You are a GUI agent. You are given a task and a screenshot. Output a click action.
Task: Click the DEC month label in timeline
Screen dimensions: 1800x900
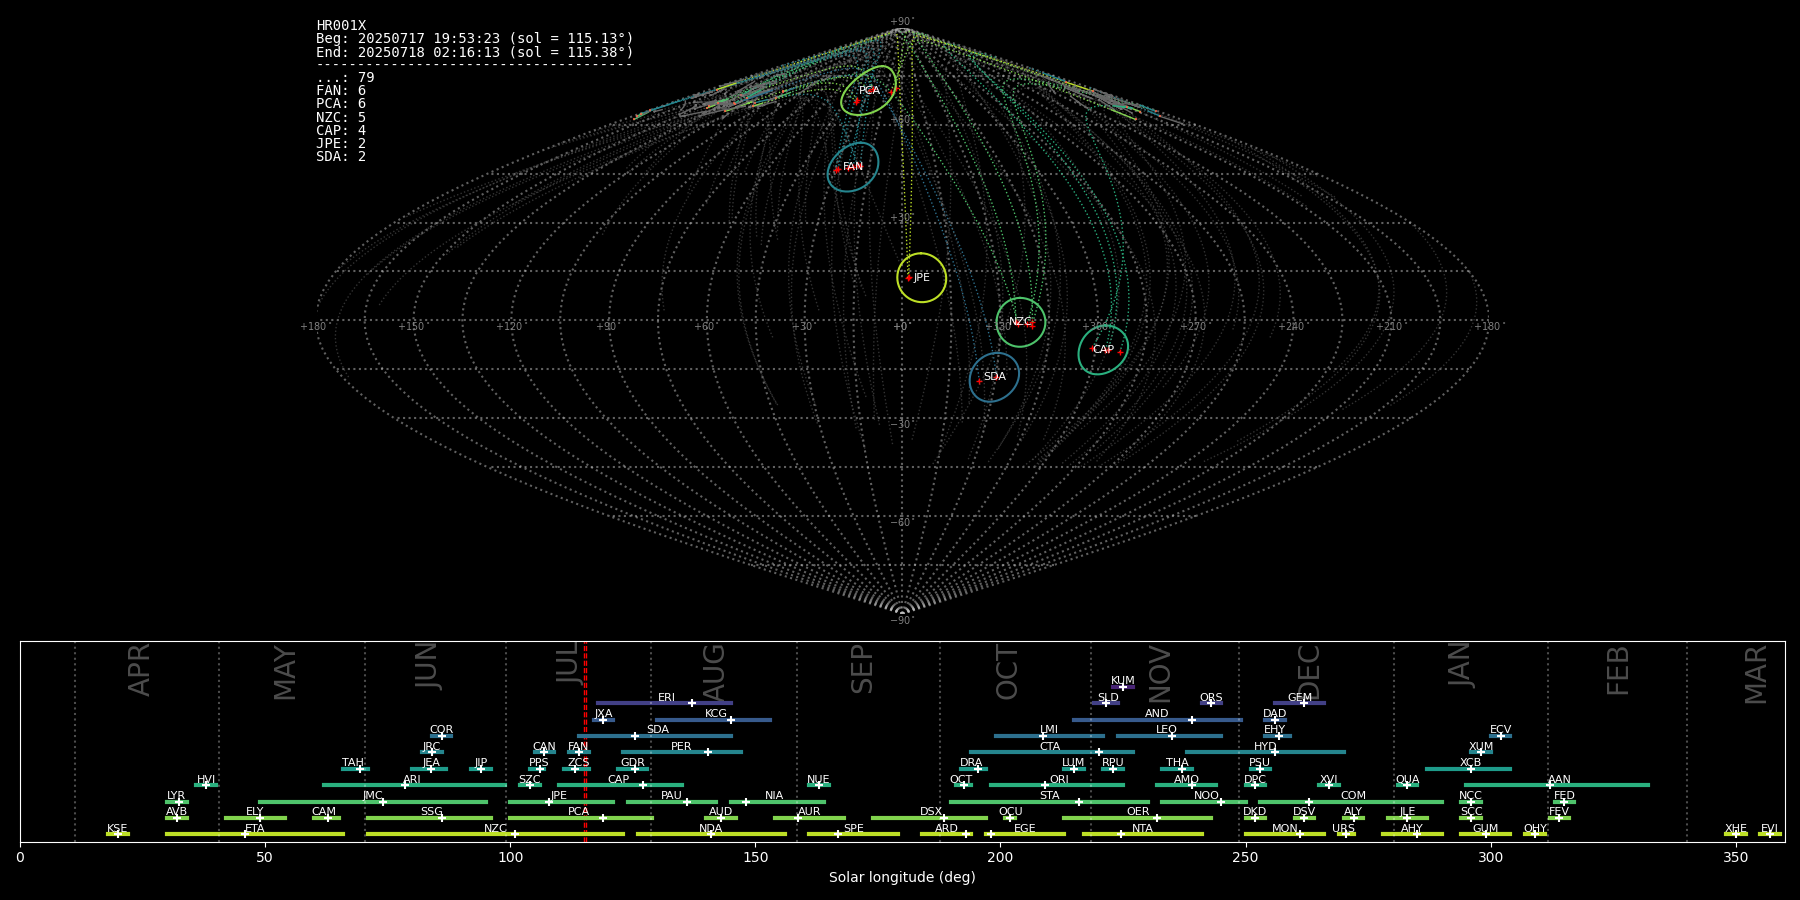(x=1308, y=672)
